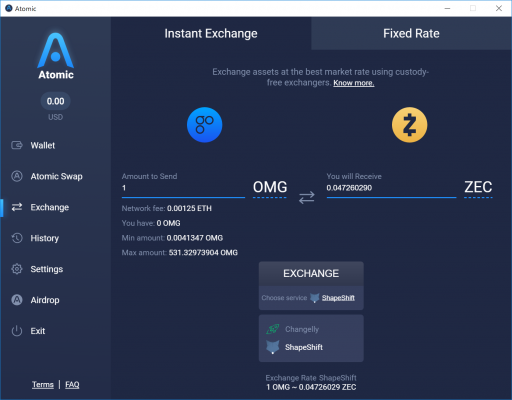512x400 pixels.
Task: Click the Atomic app icon in title bar
Action: click(9, 8)
